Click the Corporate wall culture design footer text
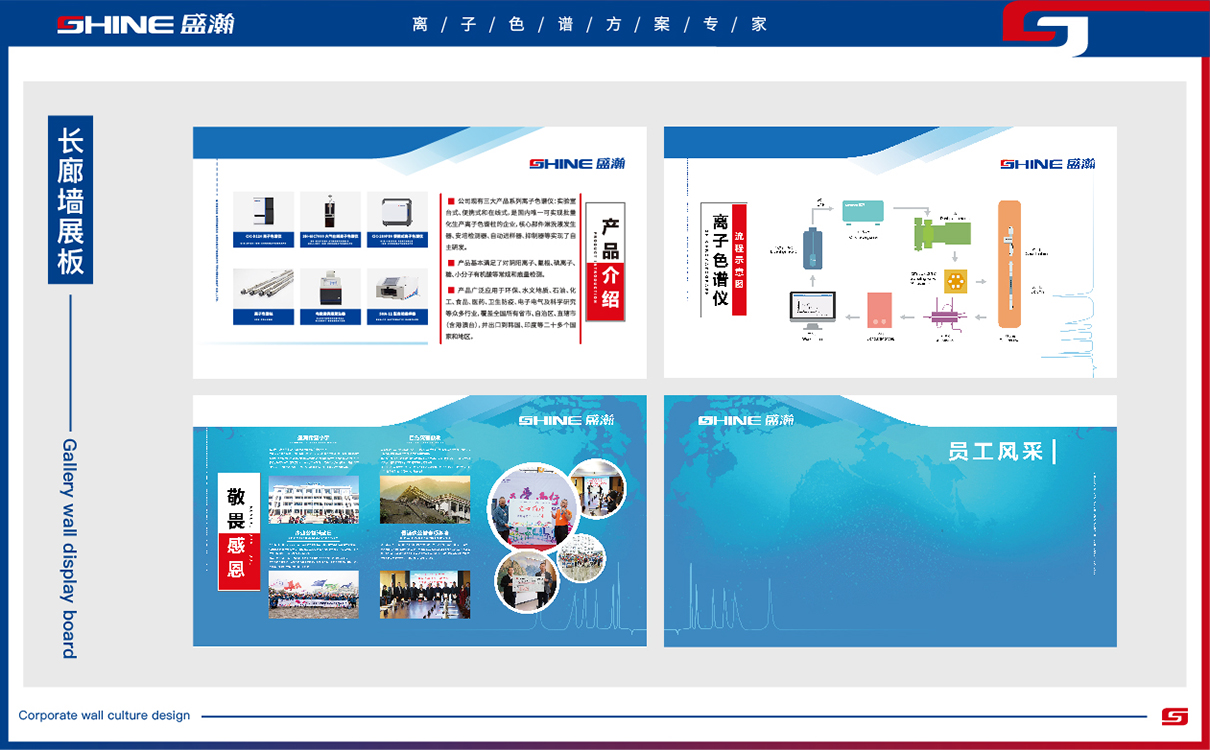The height and width of the screenshot is (750, 1210). coord(104,716)
